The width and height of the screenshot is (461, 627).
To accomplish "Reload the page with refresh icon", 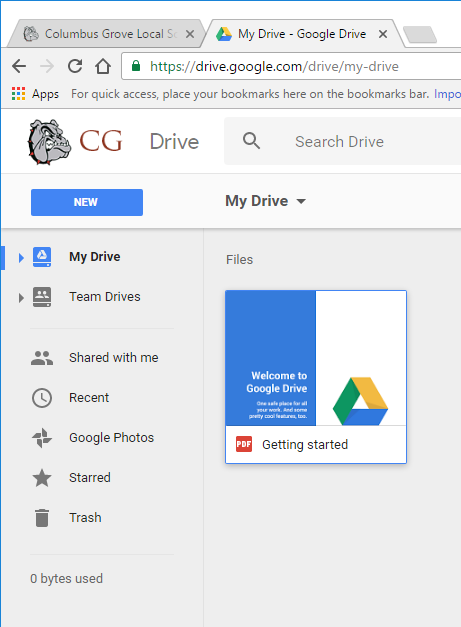I will click(x=75, y=66).
